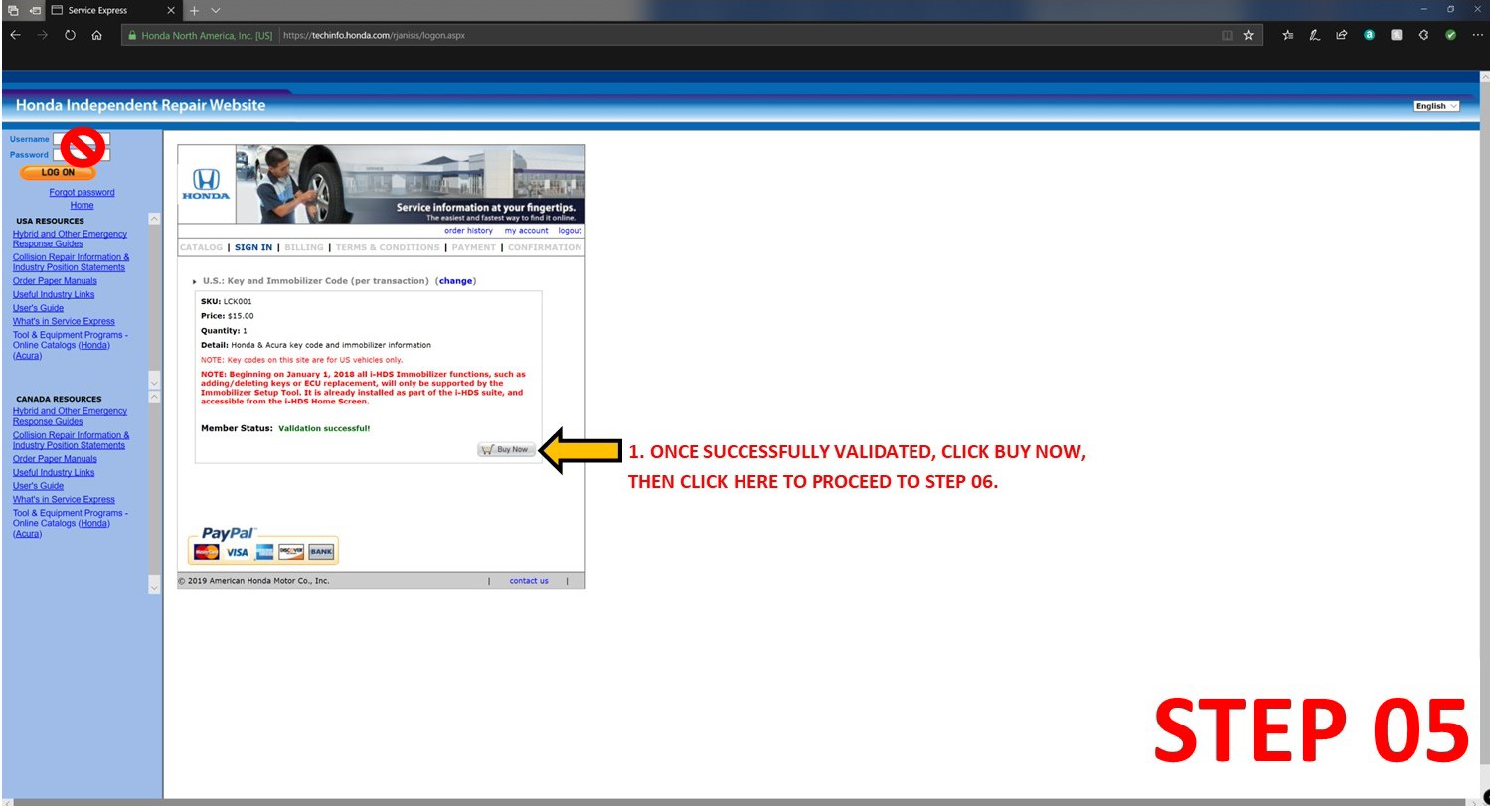Select the CONFIRMATION checkout step

pos(545,247)
